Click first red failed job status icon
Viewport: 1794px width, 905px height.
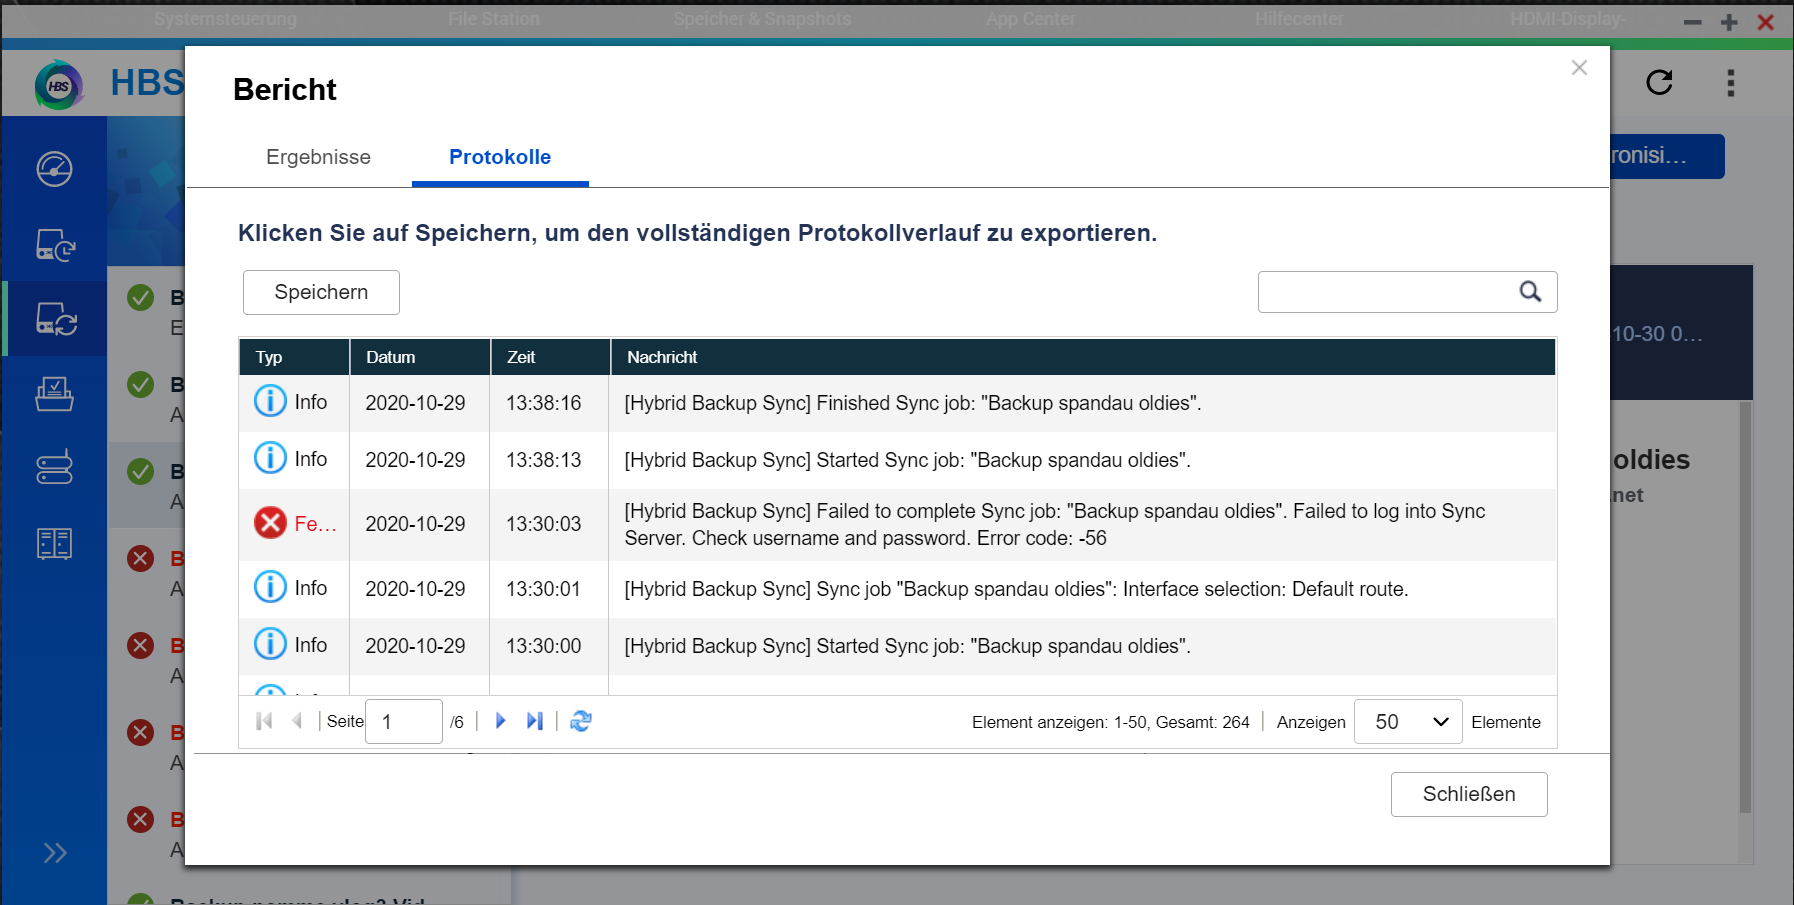(141, 558)
